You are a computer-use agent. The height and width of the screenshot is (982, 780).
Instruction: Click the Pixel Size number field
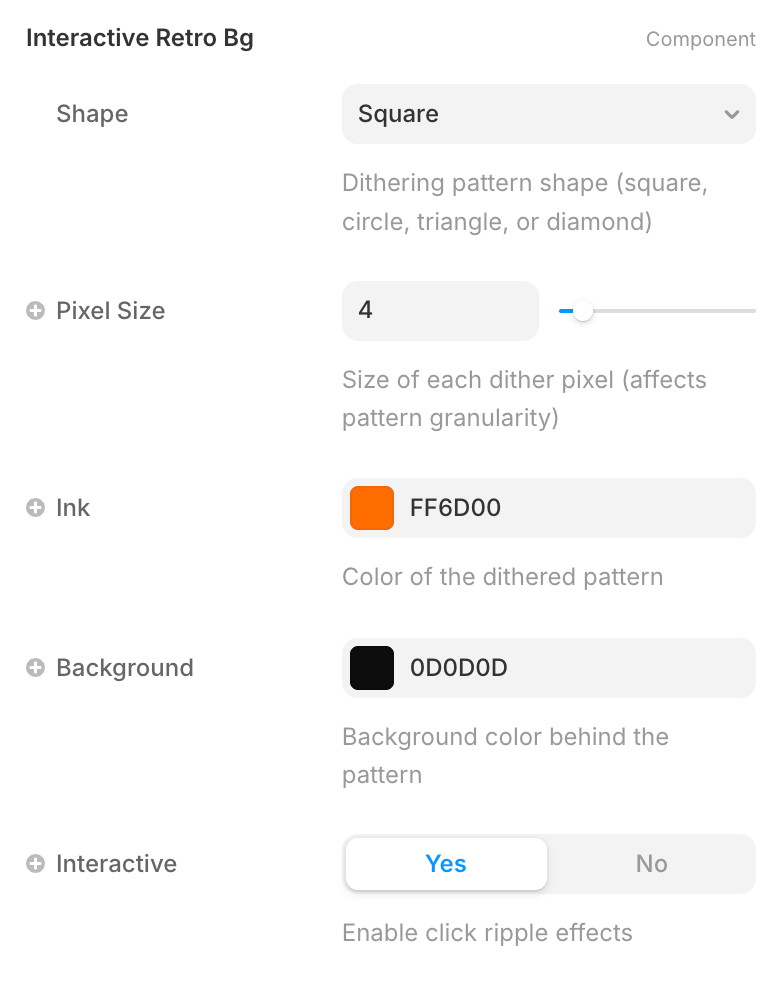click(x=440, y=311)
